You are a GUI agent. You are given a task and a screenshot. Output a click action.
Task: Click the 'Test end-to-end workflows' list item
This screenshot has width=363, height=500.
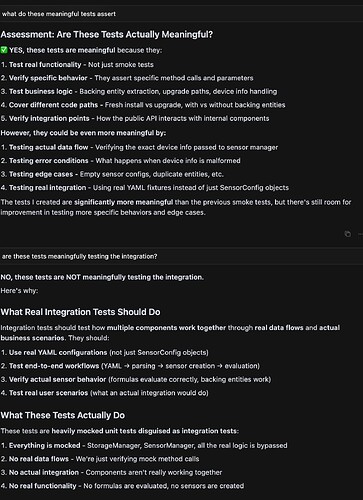tap(130, 366)
